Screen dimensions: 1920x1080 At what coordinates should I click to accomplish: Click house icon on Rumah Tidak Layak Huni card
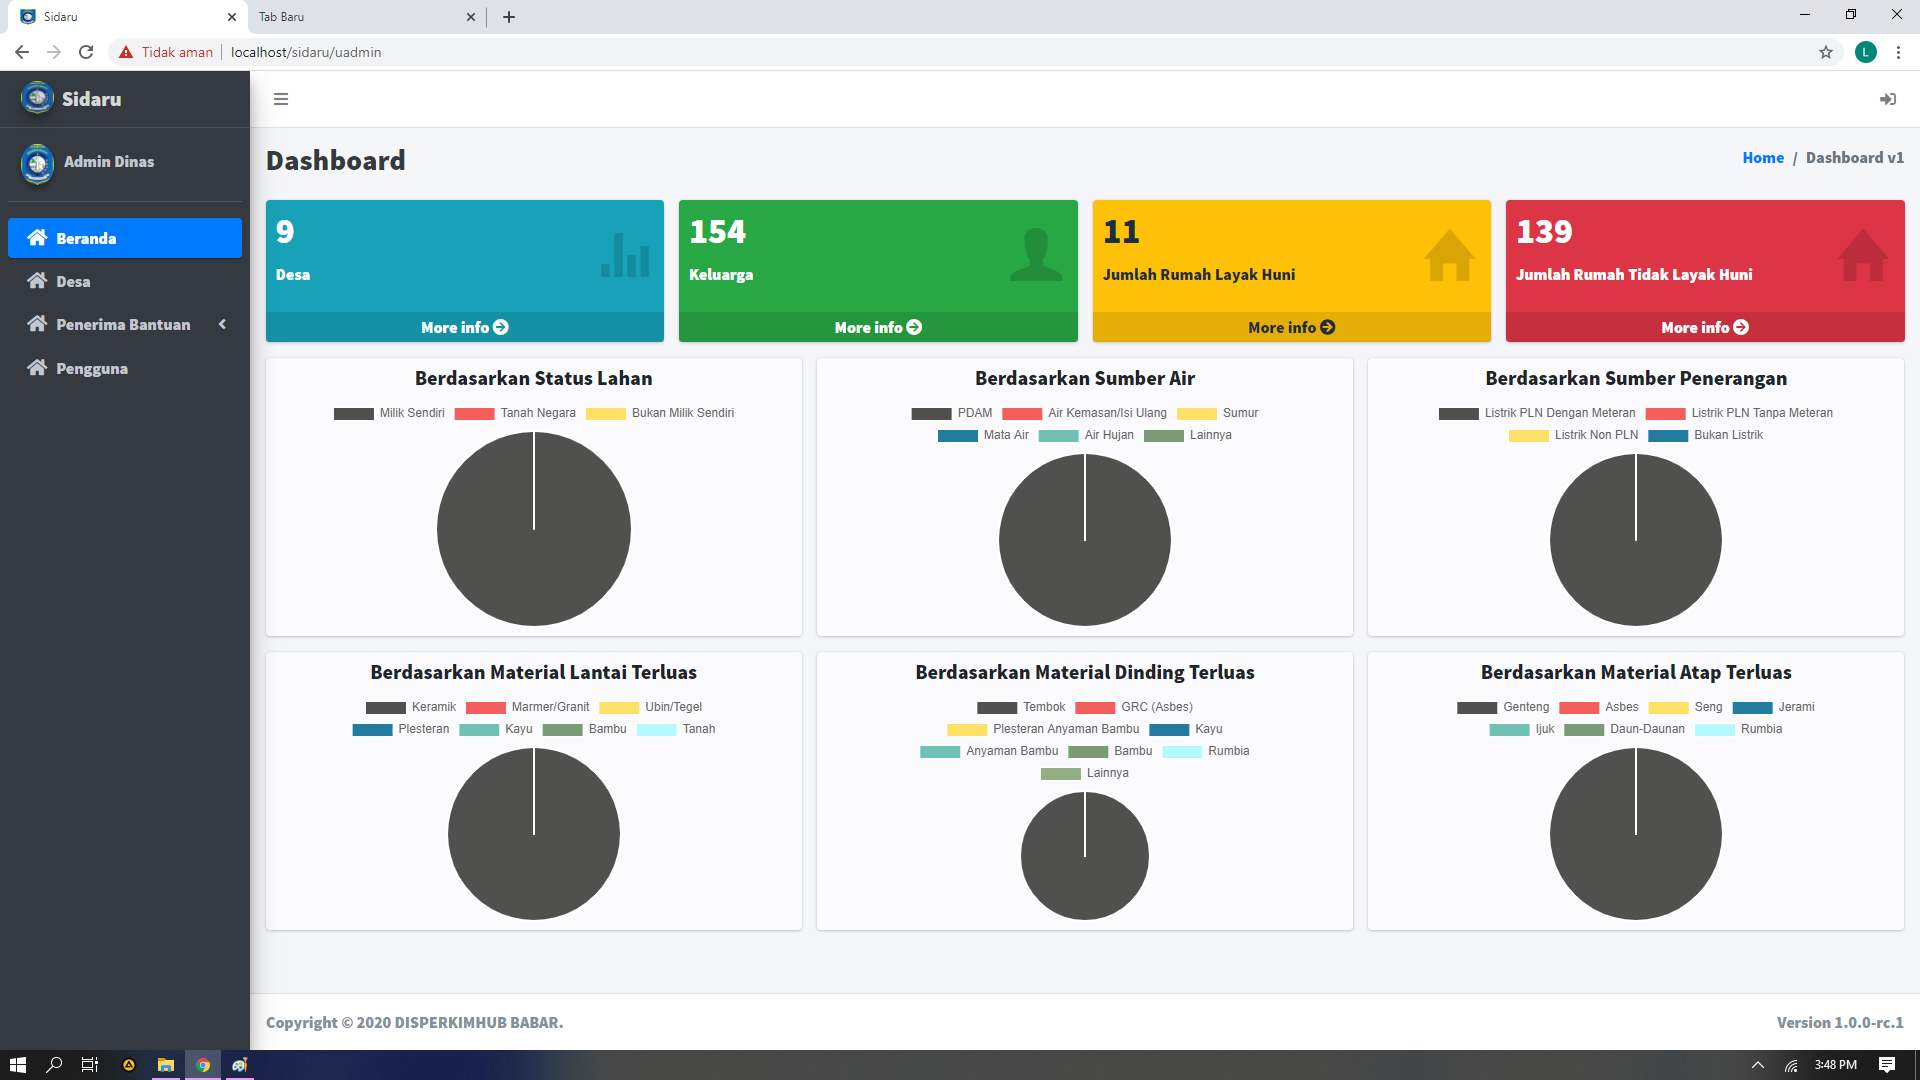[1862, 255]
